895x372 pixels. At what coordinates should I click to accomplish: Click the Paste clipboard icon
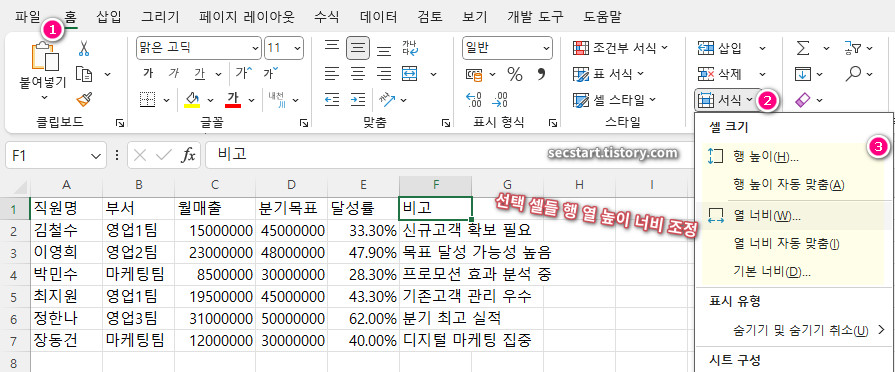45,56
